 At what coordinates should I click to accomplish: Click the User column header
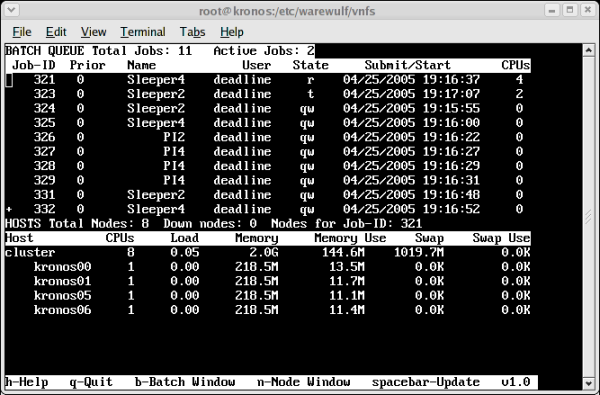[x=257, y=65]
